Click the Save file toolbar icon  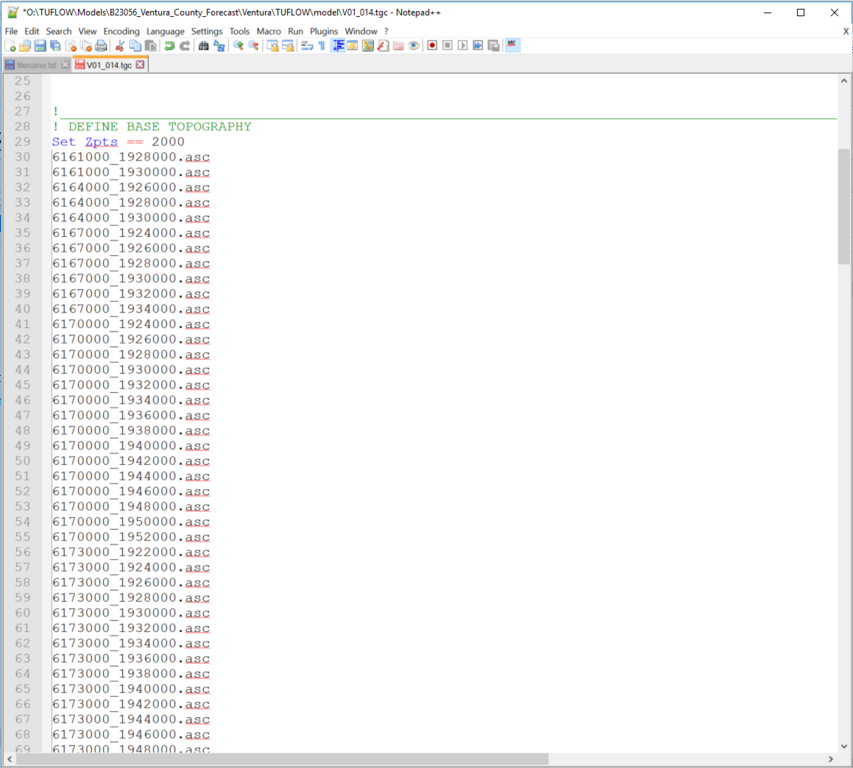click(40, 46)
